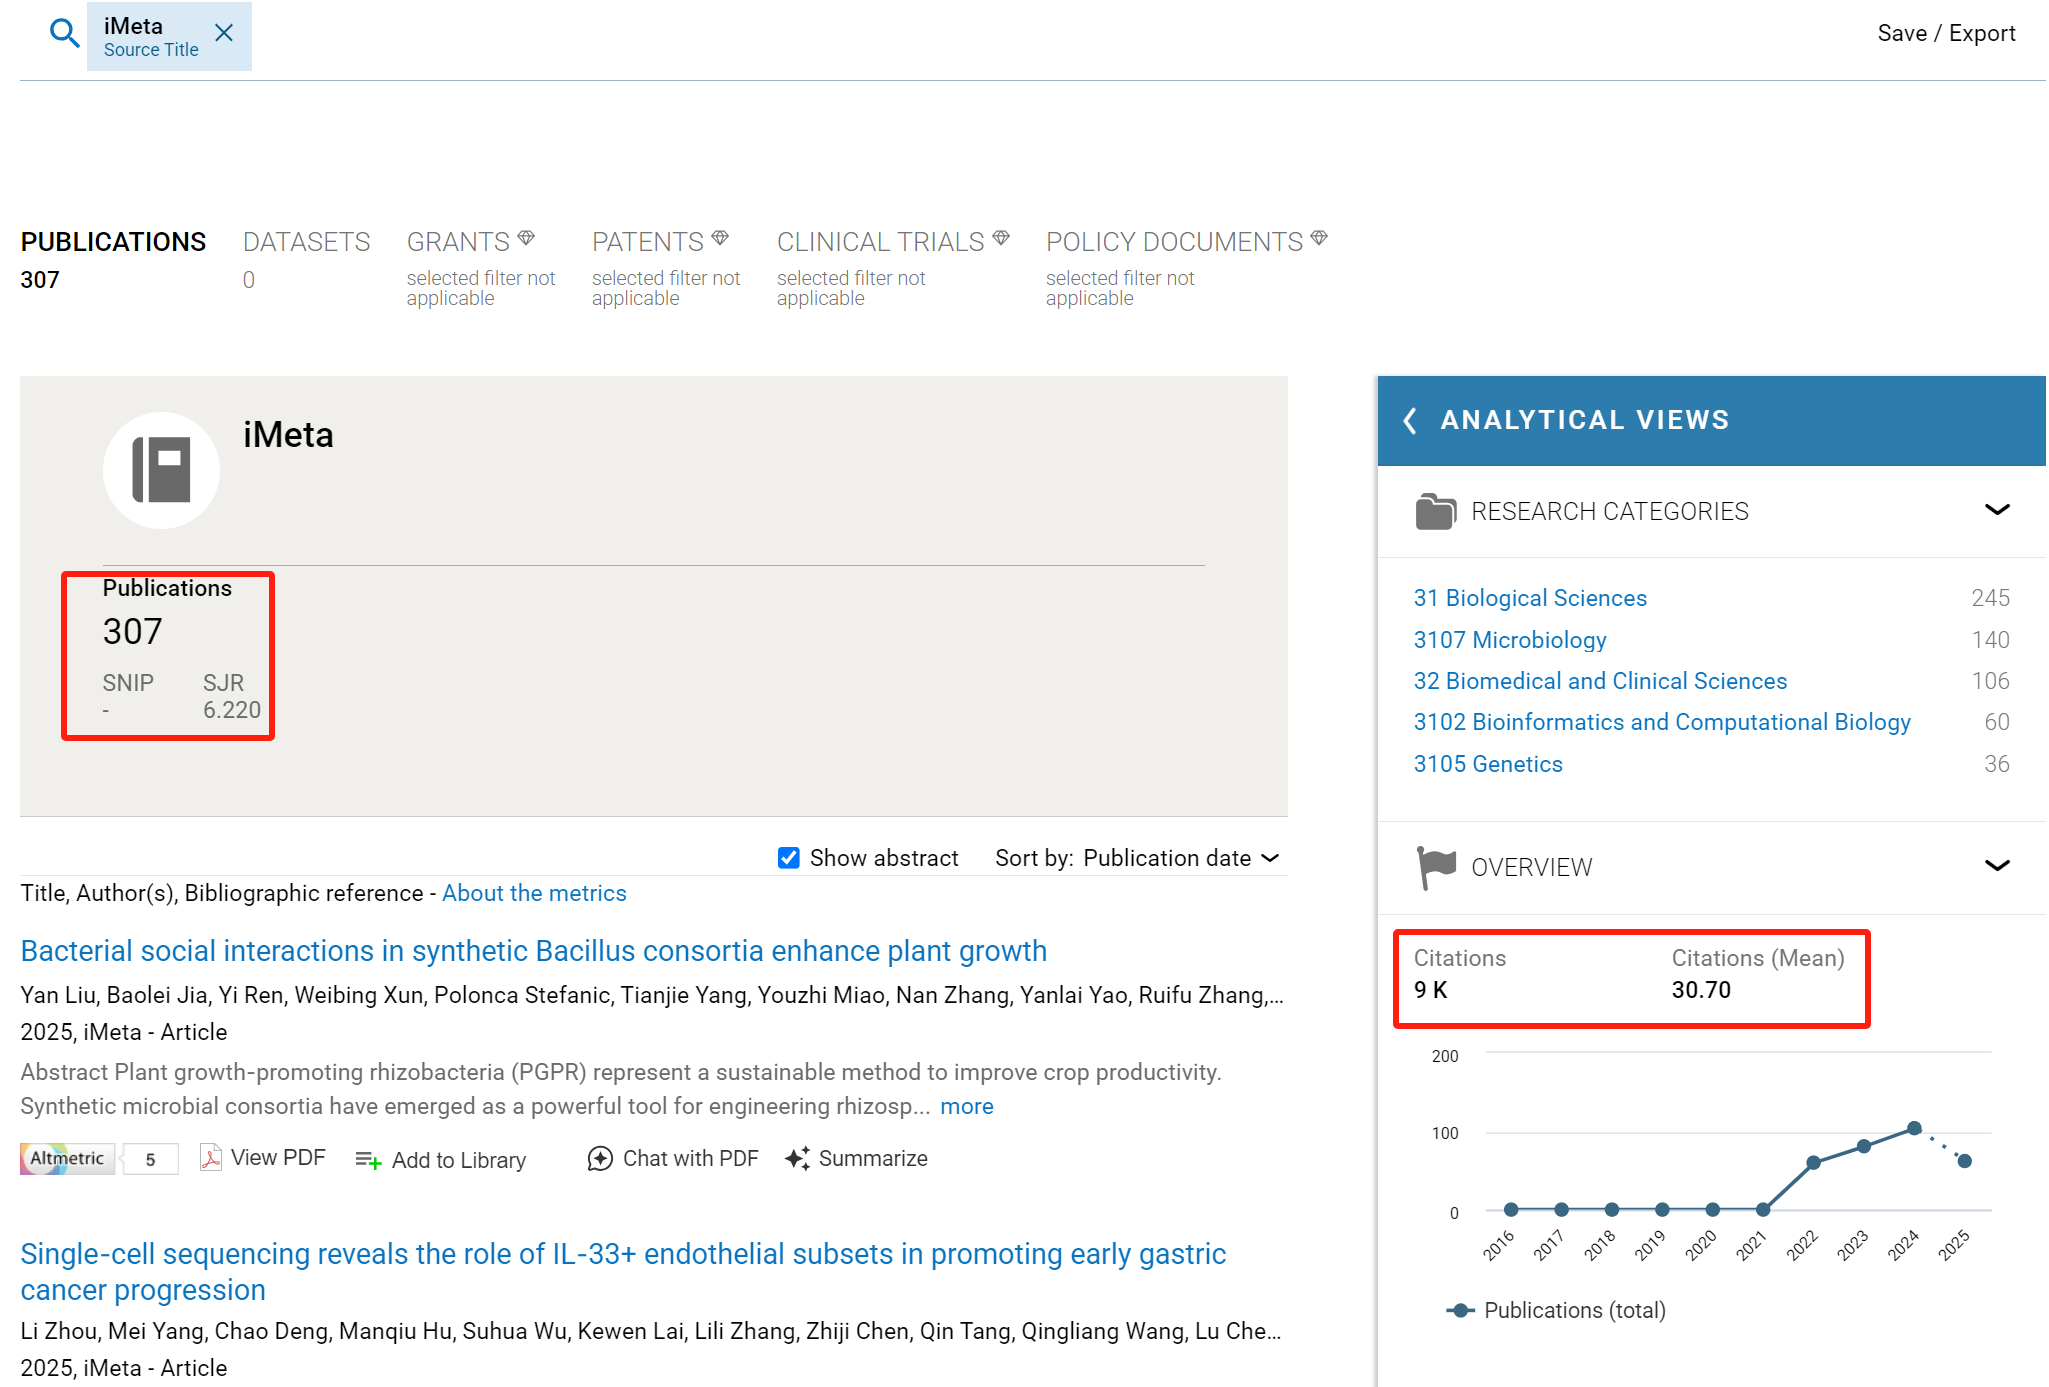Click the Summarize sparkle icon
The height and width of the screenshot is (1387, 2049).
[x=797, y=1158]
